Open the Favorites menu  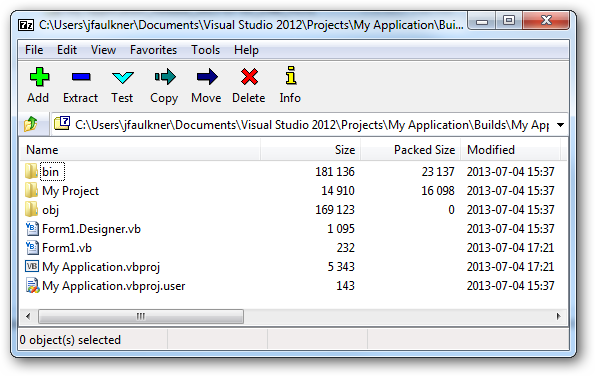pyautogui.click(x=153, y=50)
